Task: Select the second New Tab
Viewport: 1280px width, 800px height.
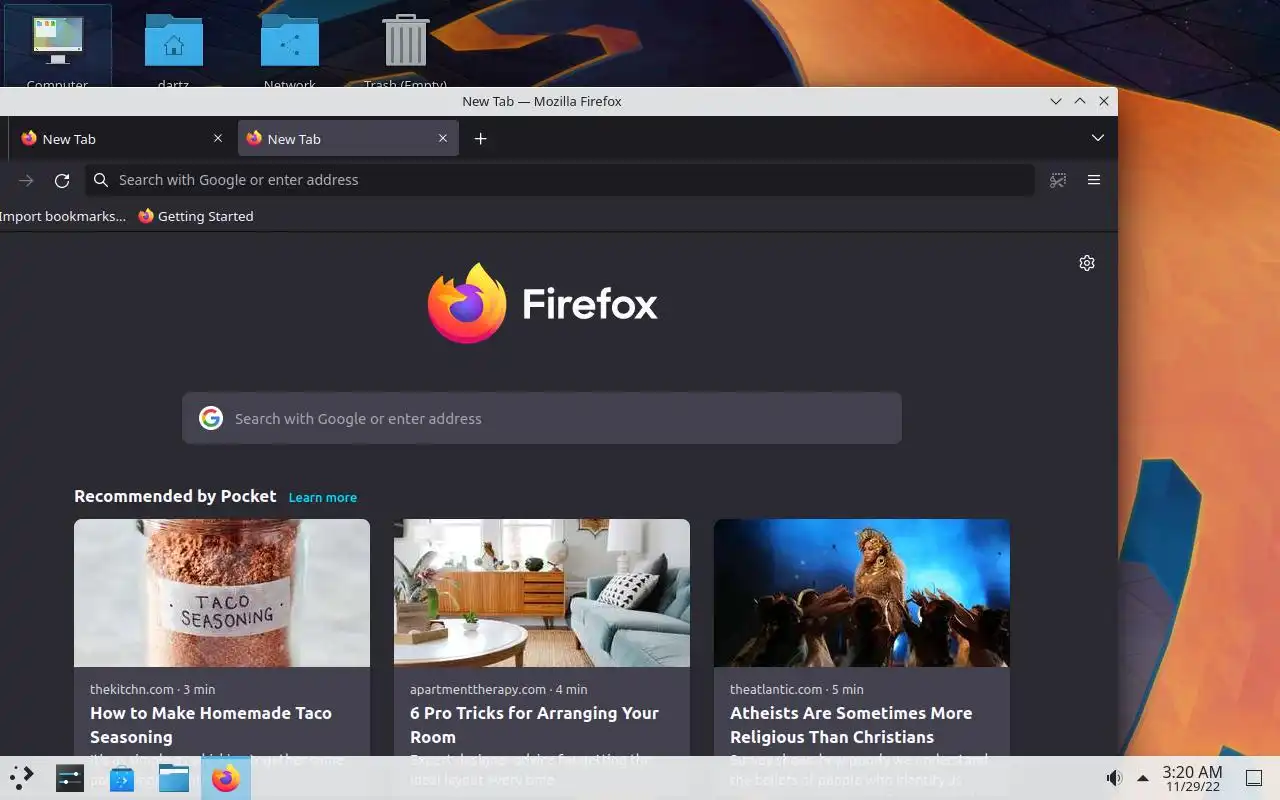Action: click(x=348, y=139)
